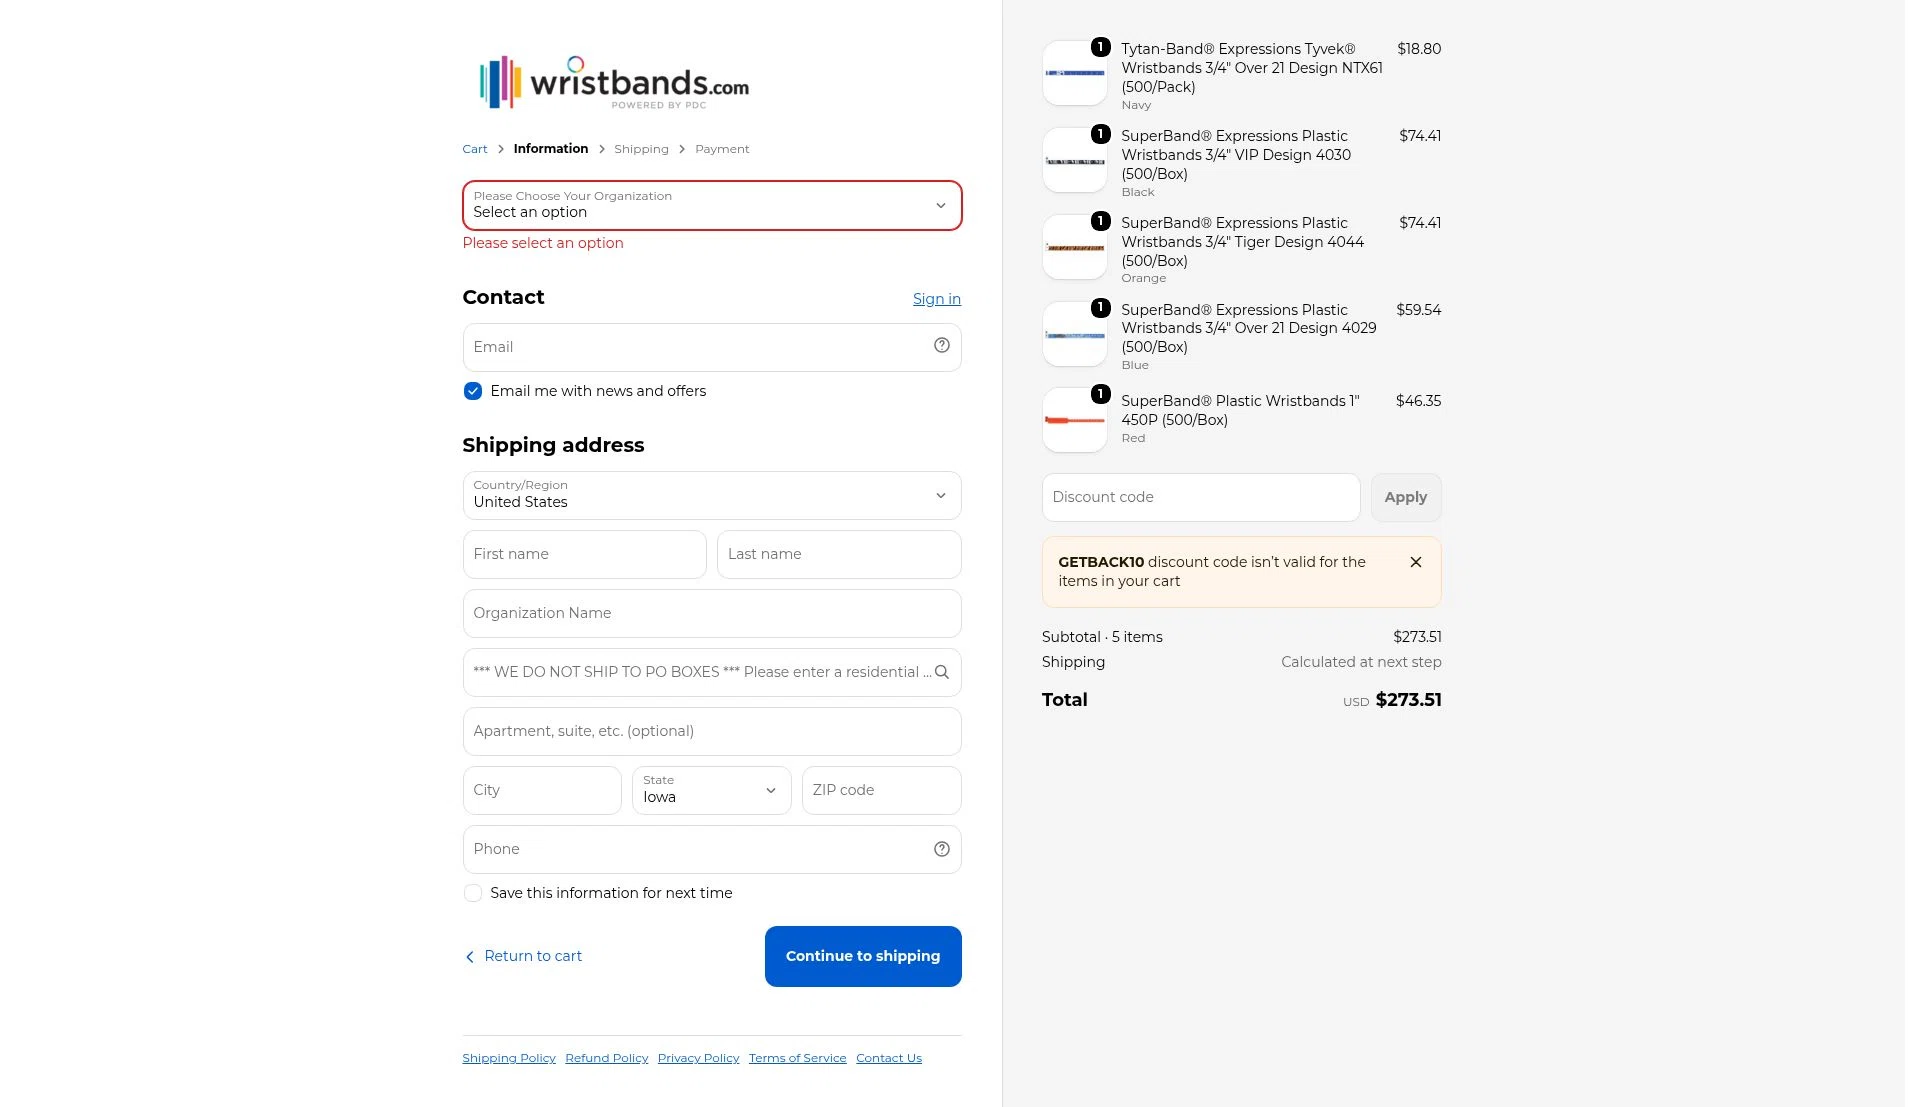Click the email field help icon
The image size is (1920, 1107).
point(941,346)
